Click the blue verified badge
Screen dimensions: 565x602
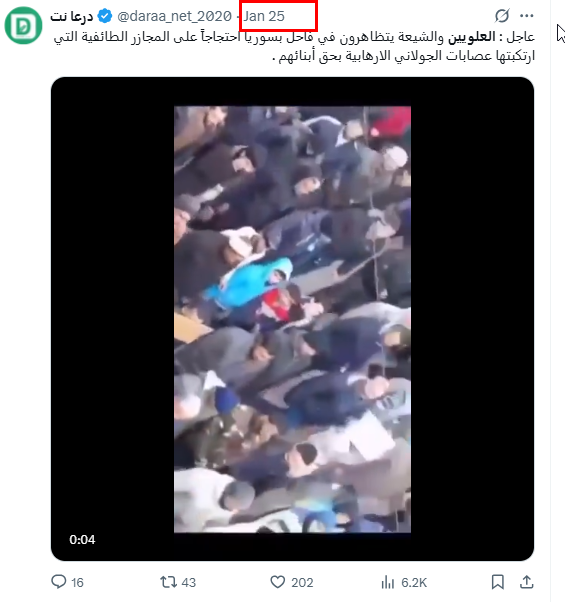coord(104,16)
